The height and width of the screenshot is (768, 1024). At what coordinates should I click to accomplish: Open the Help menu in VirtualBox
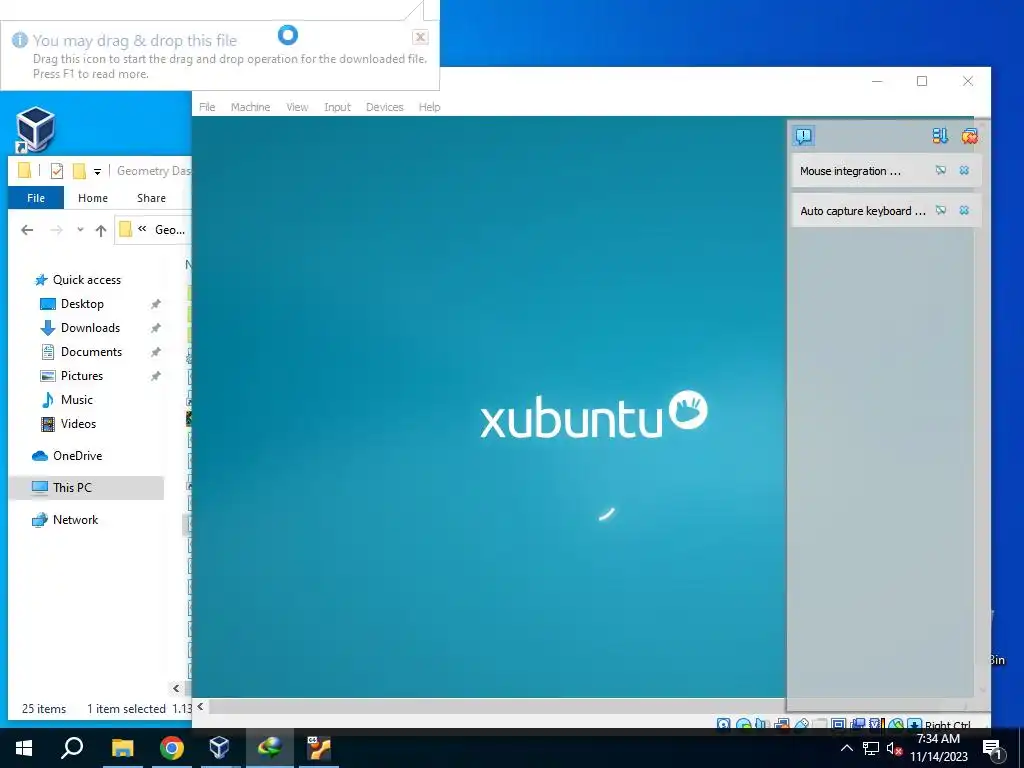point(429,107)
